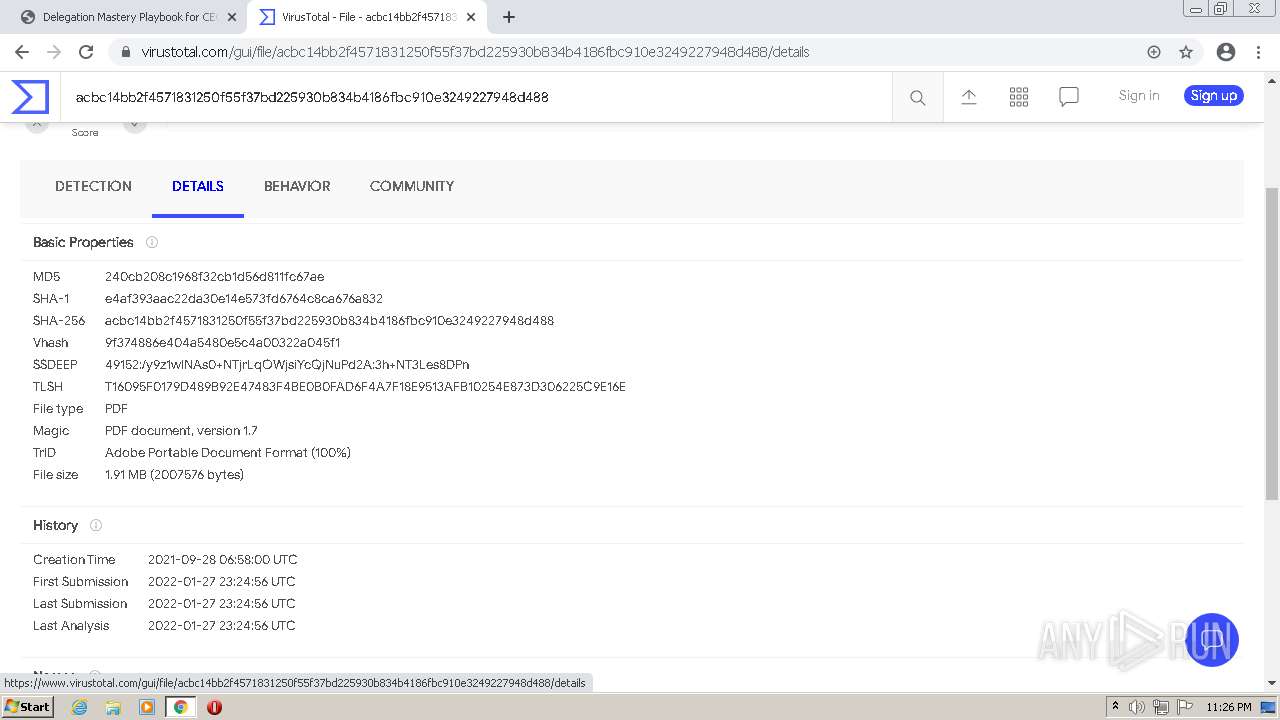Open the comments chat icon

pyautogui.click(x=1069, y=97)
